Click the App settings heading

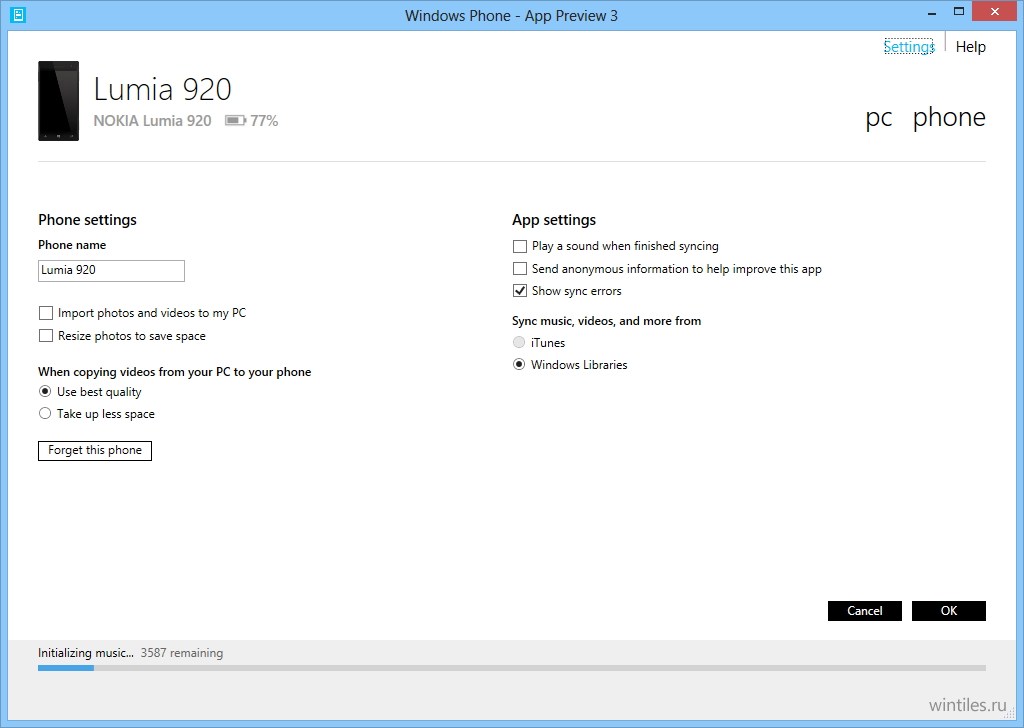[554, 220]
